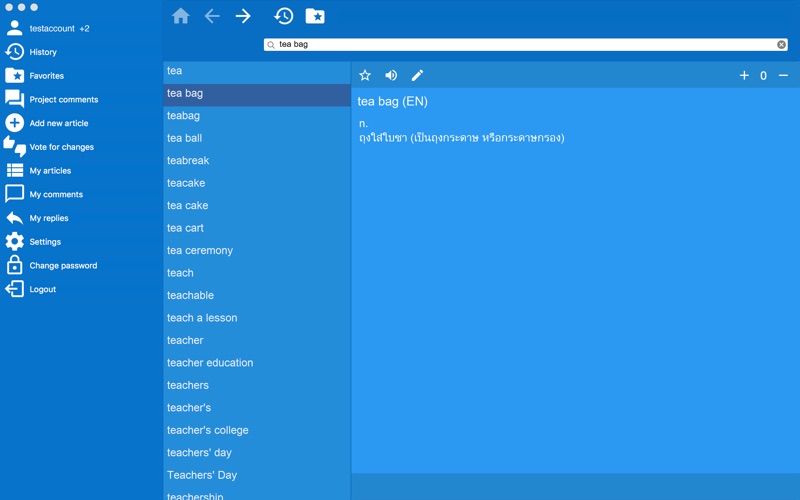Downvote the article with the minus icon

coord(783,76)
